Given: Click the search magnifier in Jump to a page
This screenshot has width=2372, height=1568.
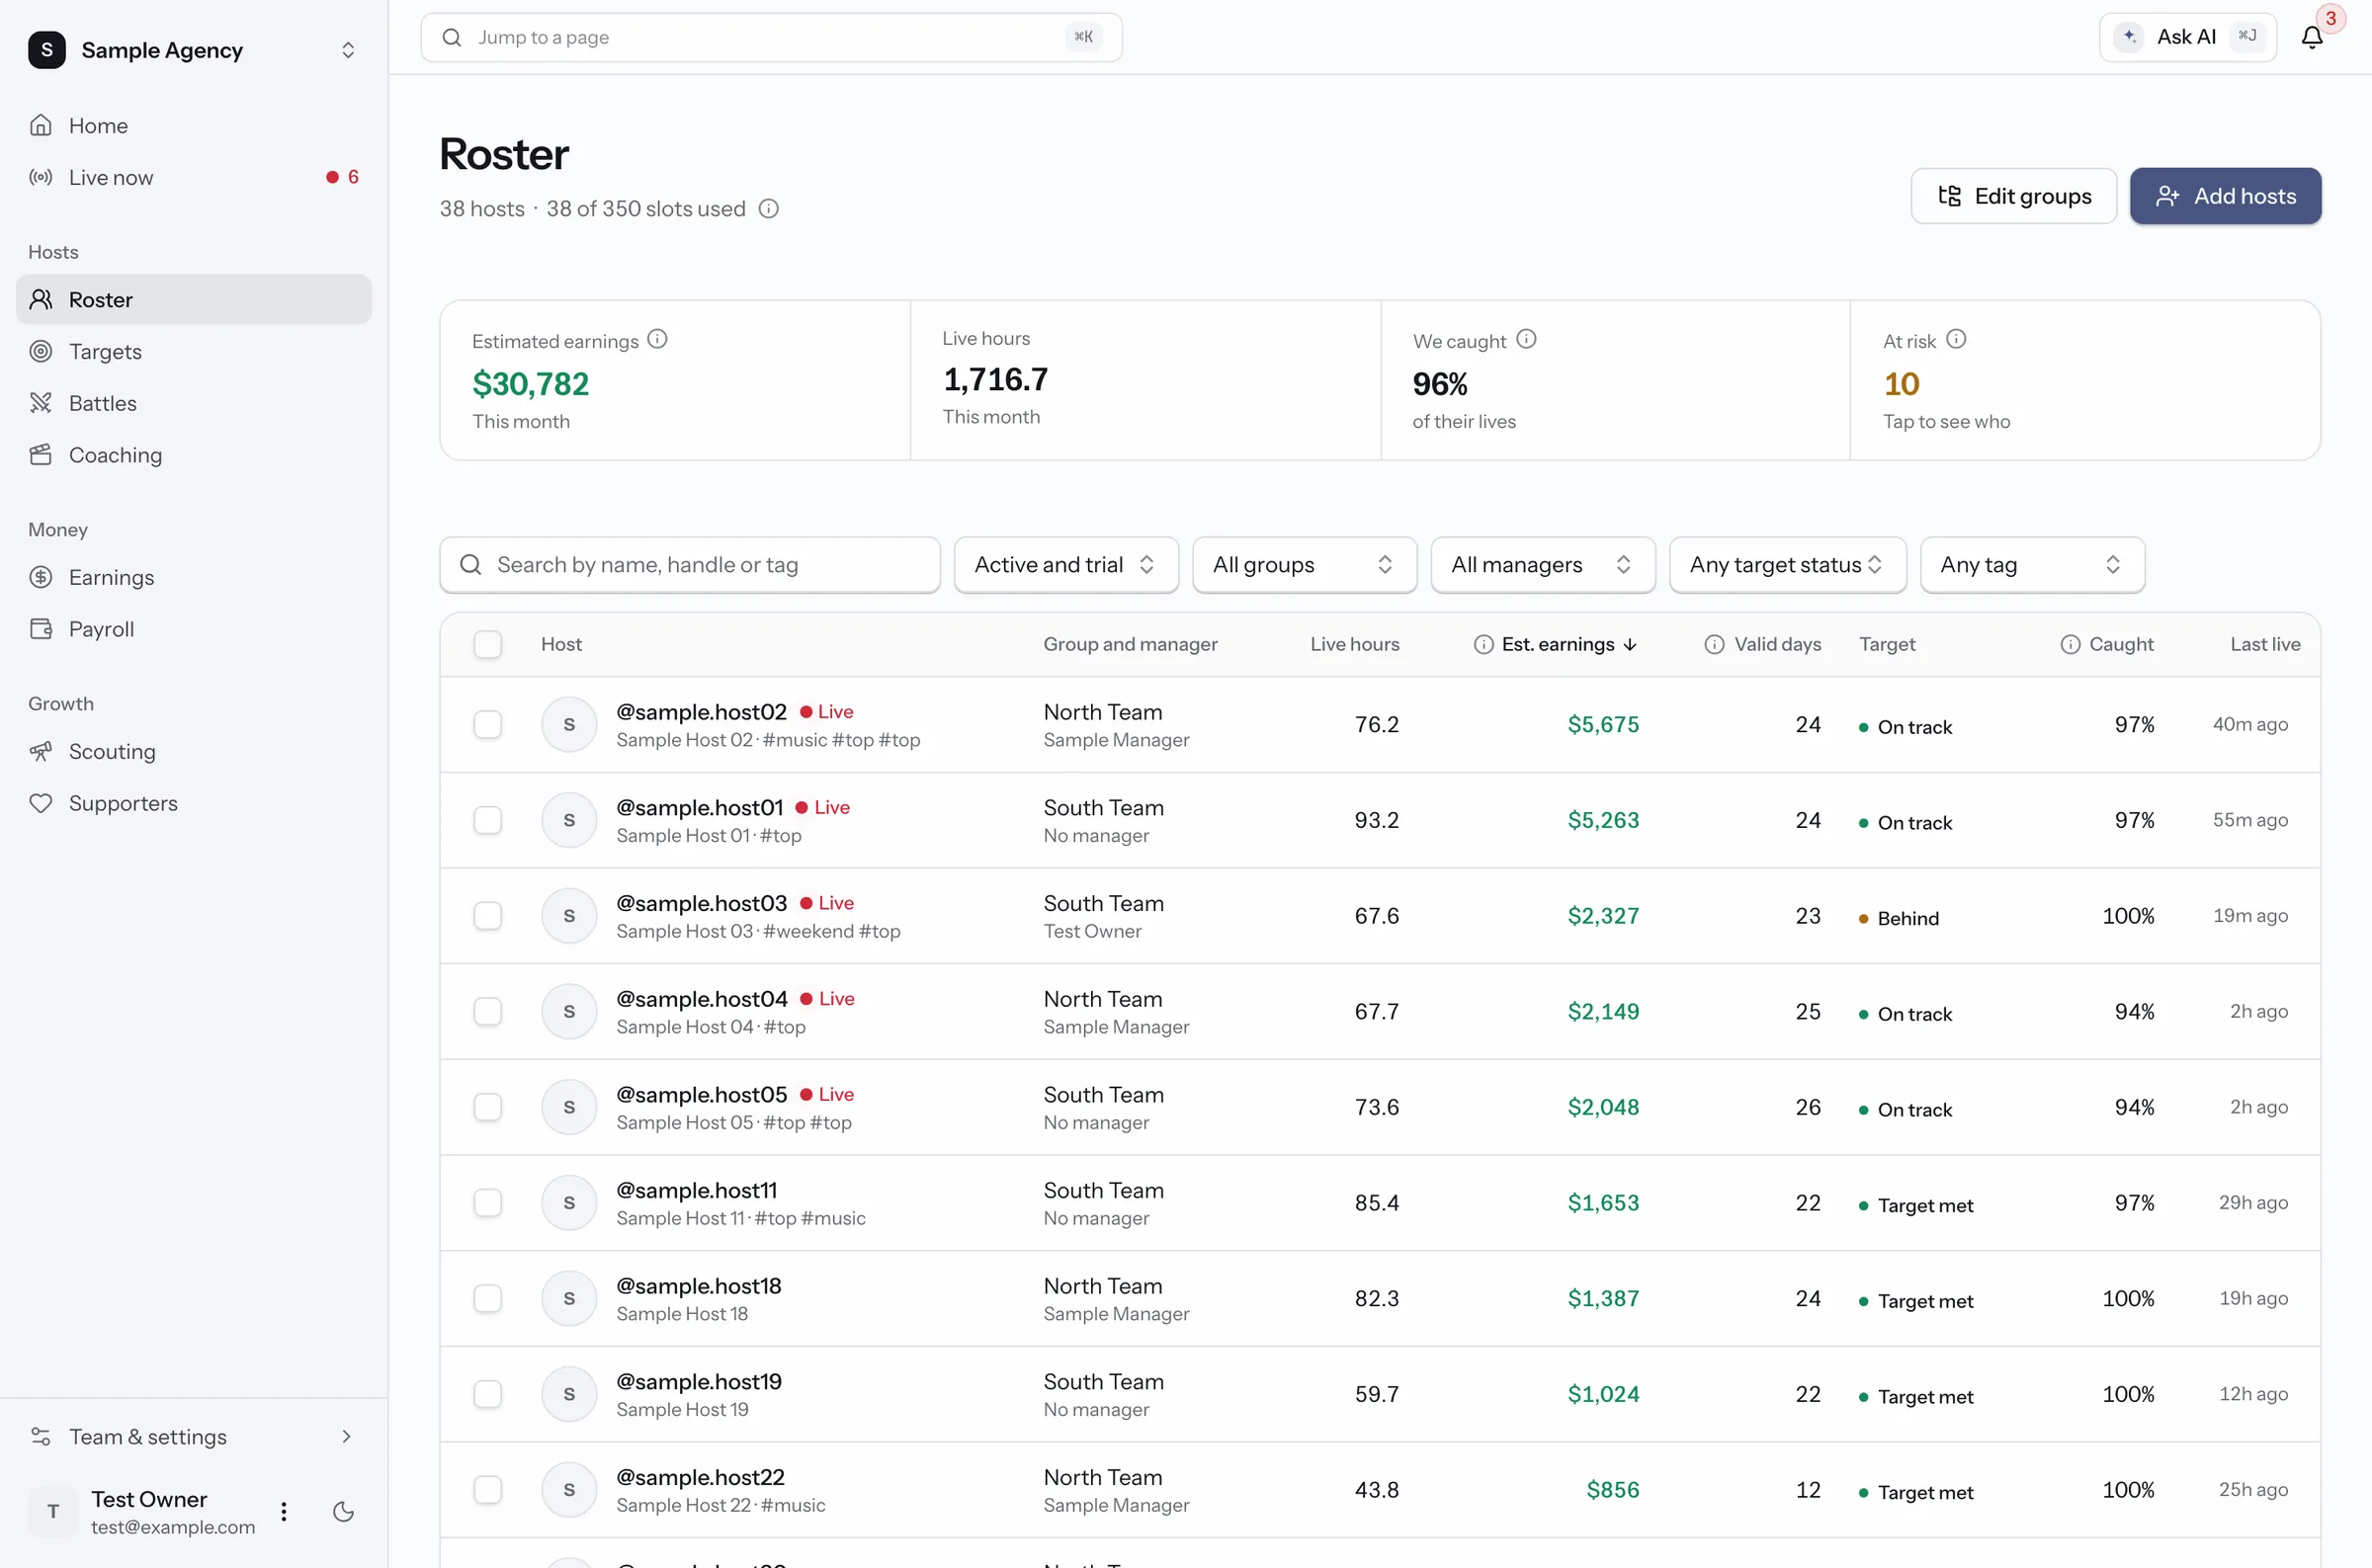Looking at the screenshot, I should pos(452,37).
